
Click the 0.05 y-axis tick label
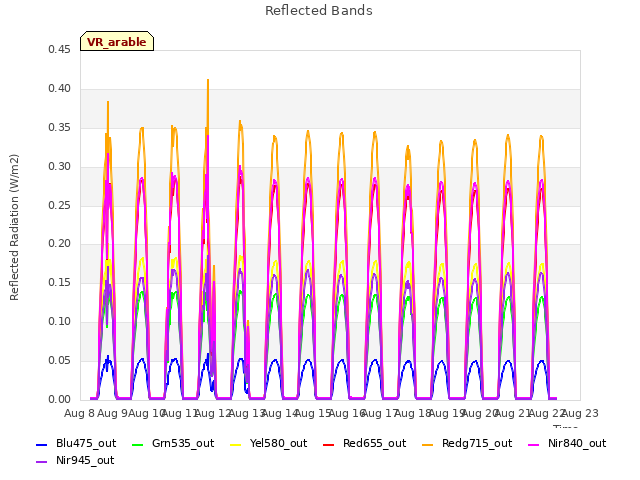[59, 360]
